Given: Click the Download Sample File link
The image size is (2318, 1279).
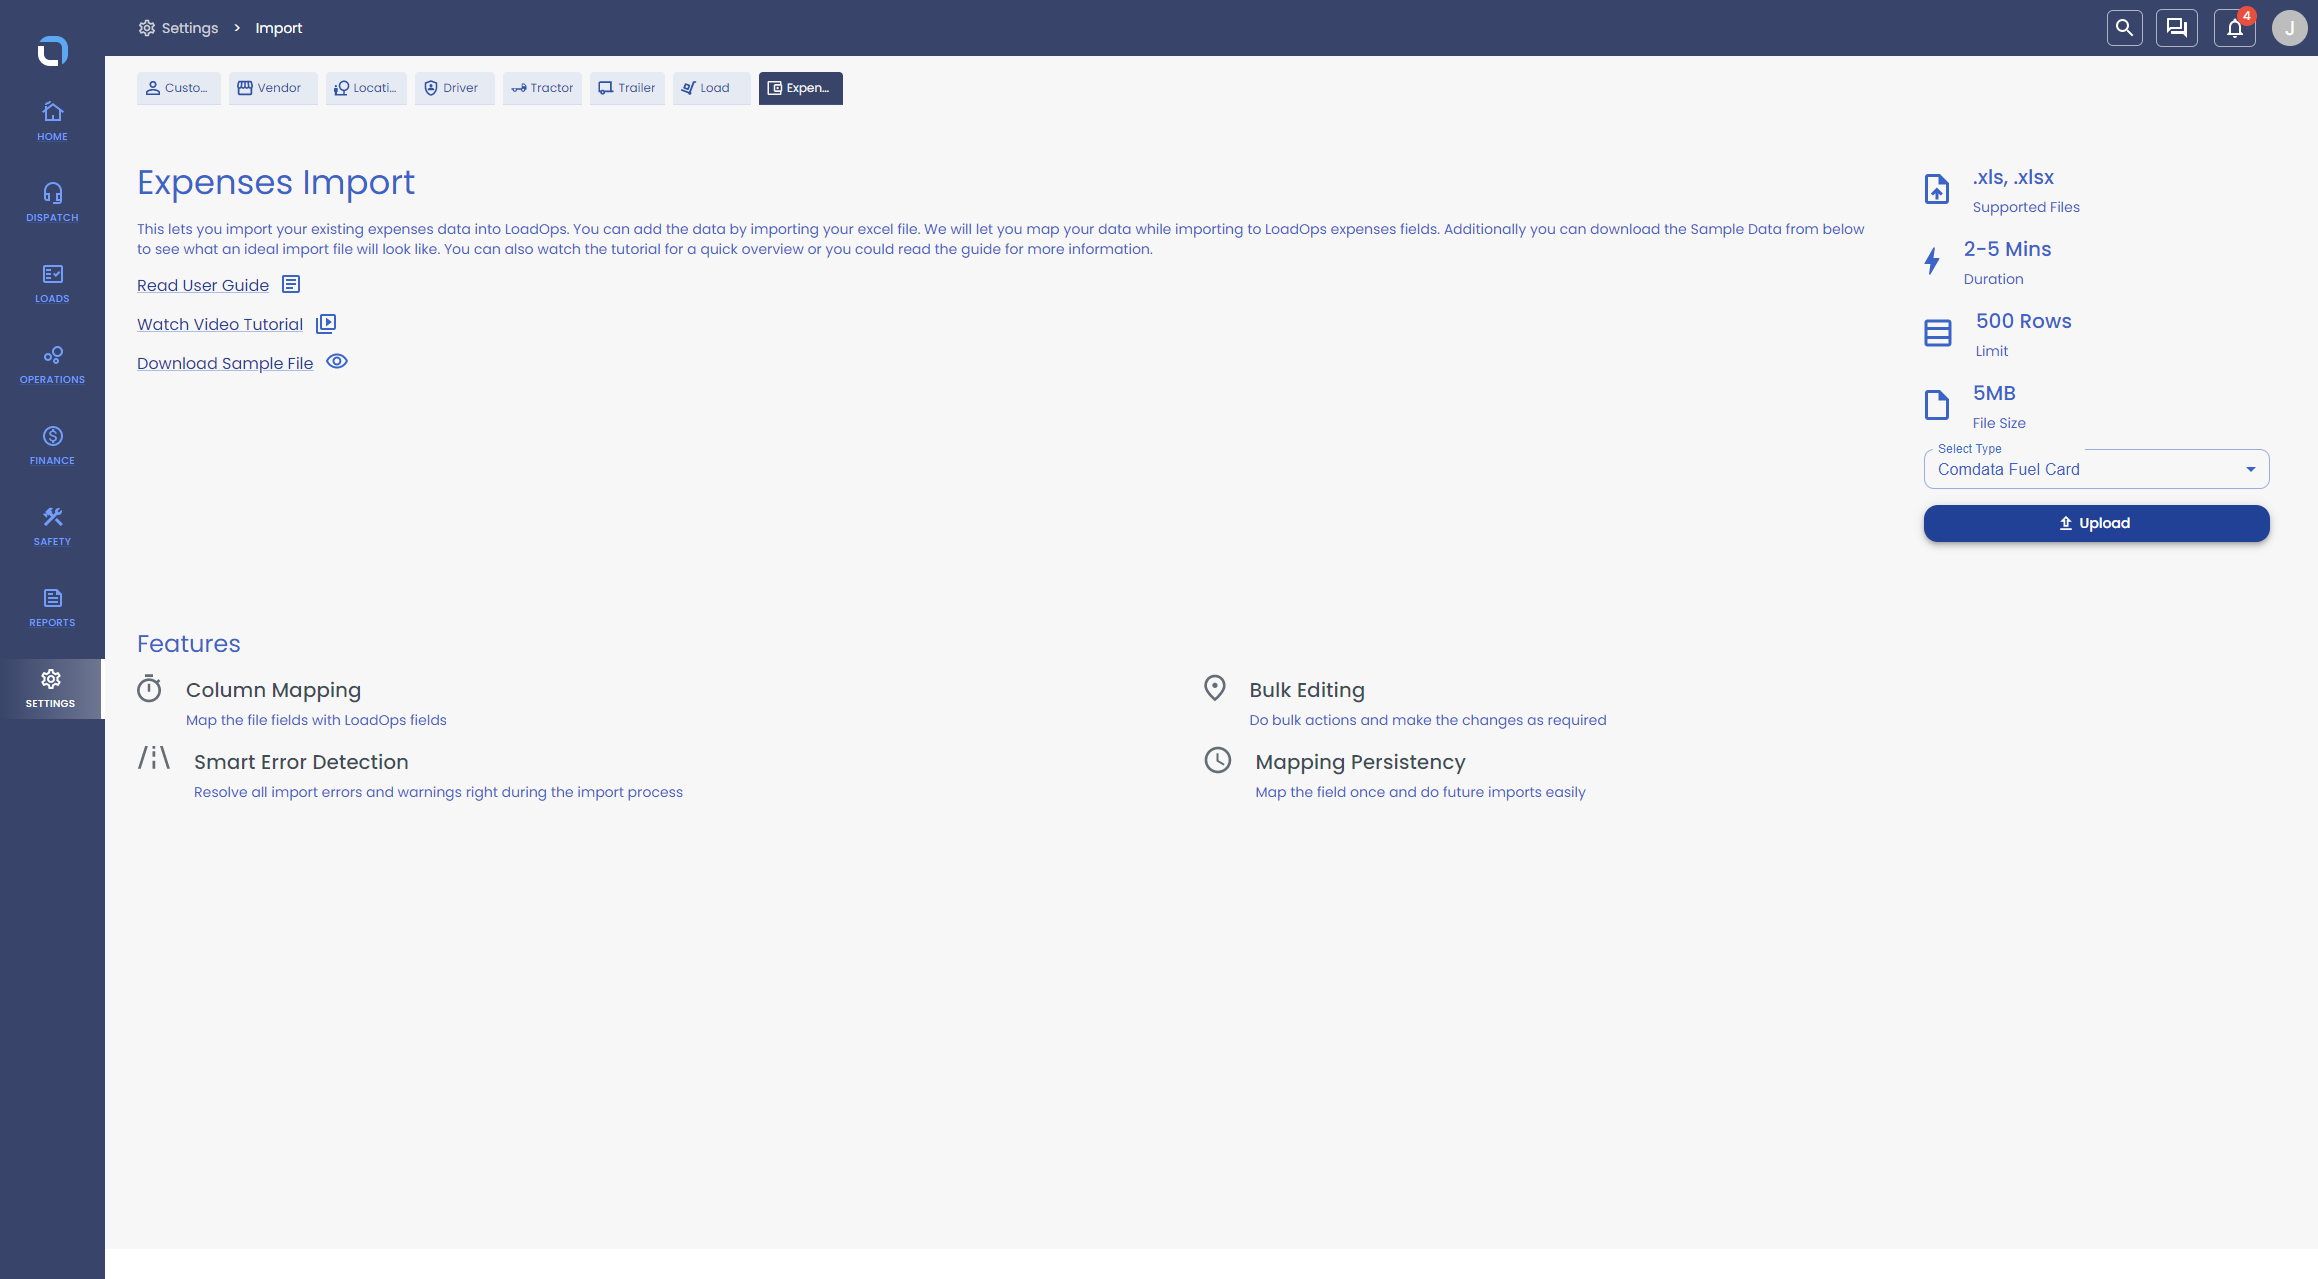Looking at the screenshot, I should (x=225, y=364).
